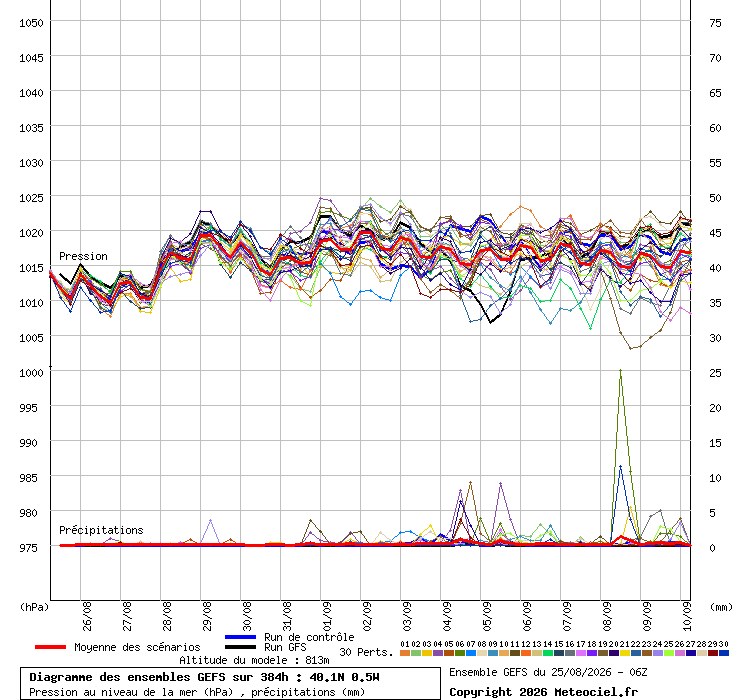Click the perturbation 24 lavender swatch
Viewport: 740px width, 700px height.
657,653
